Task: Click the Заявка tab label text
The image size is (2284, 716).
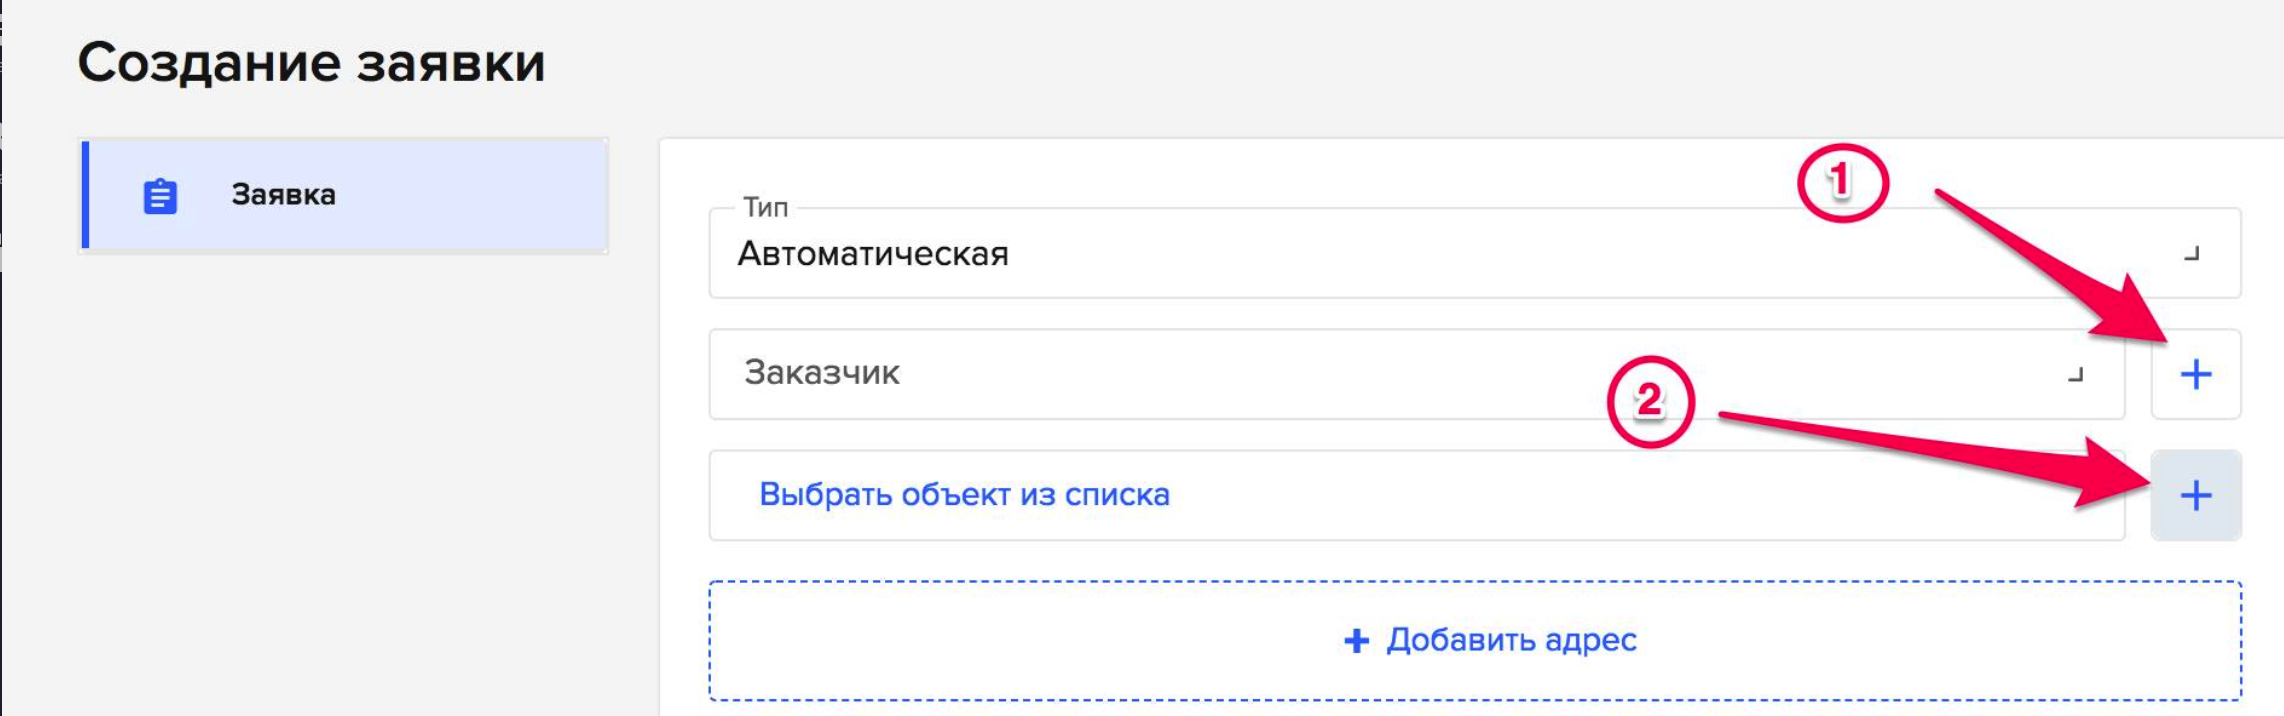Action: pos(284,195)
